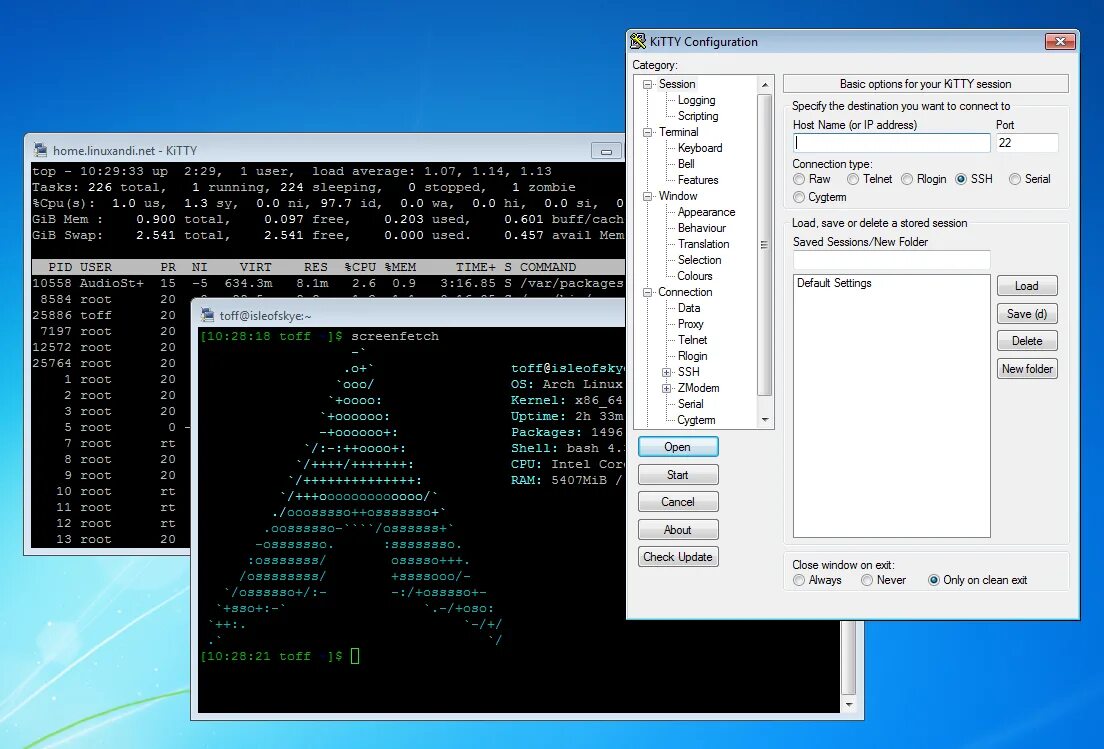Click the Cancel button
The image size is (1104, 749).
678,502
